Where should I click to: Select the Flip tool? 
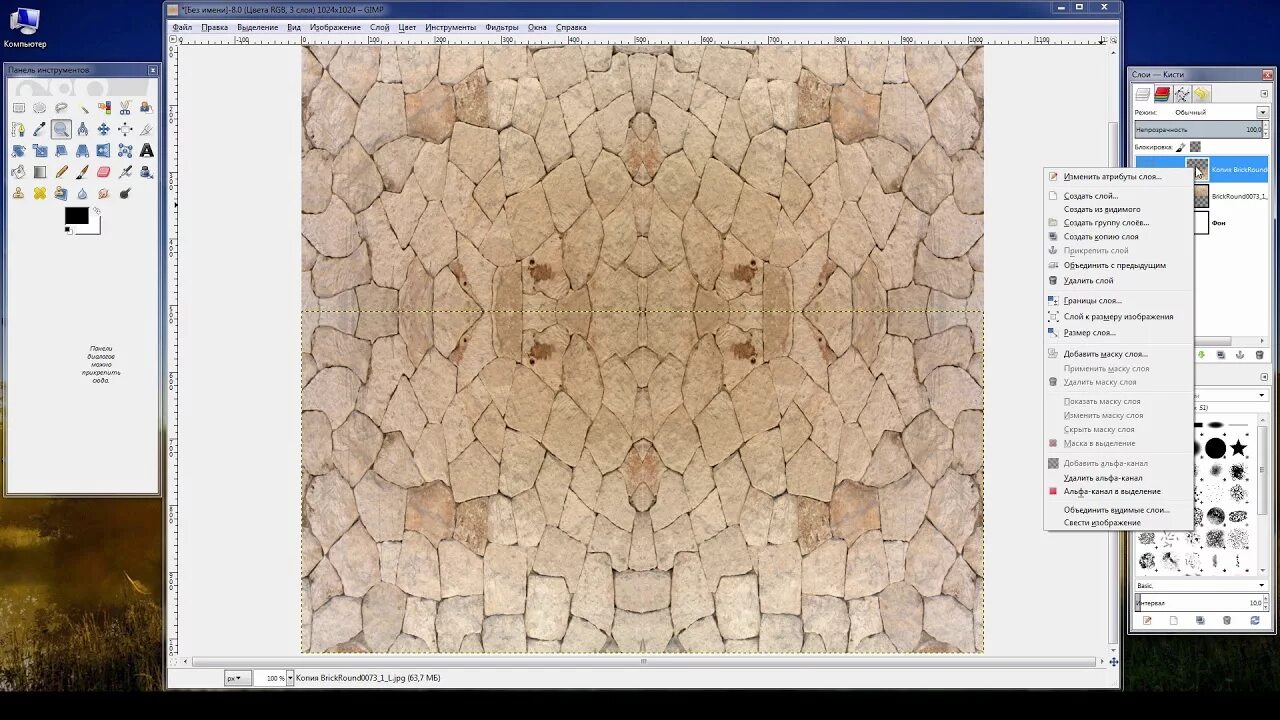104,150
